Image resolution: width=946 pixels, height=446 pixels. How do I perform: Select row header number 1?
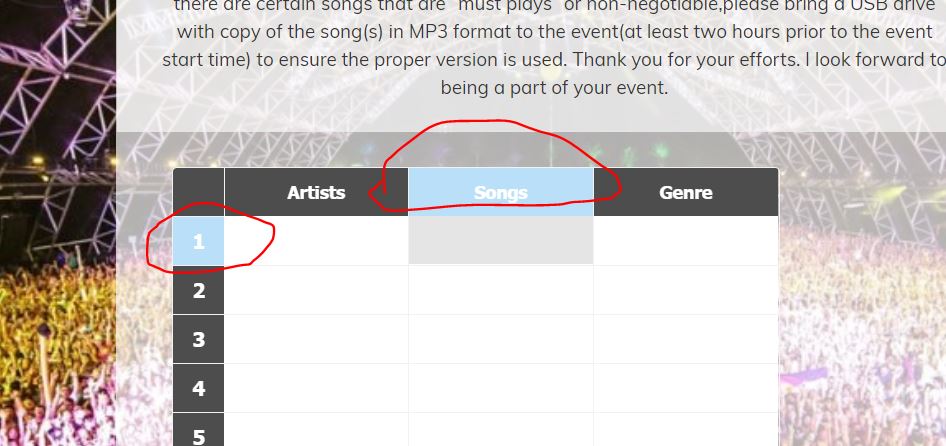198,241
